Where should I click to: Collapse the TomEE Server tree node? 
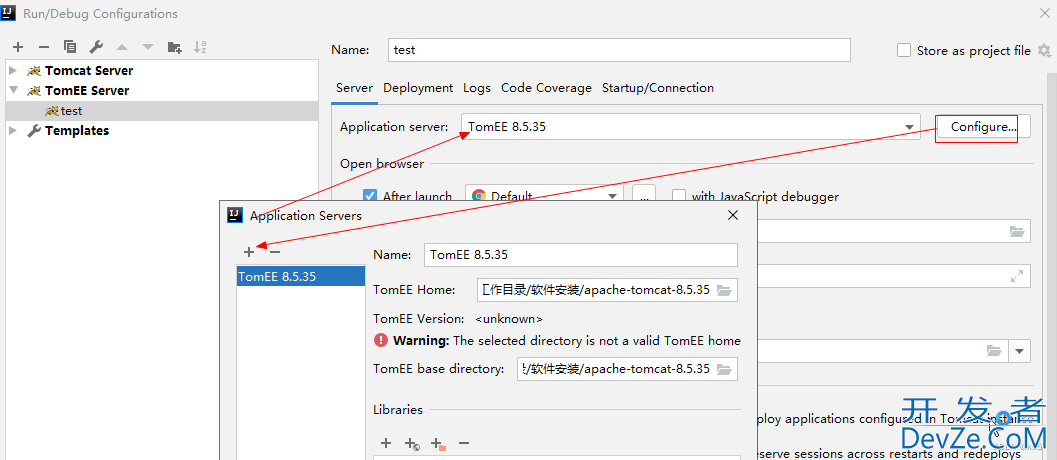[x=13, y=90]
